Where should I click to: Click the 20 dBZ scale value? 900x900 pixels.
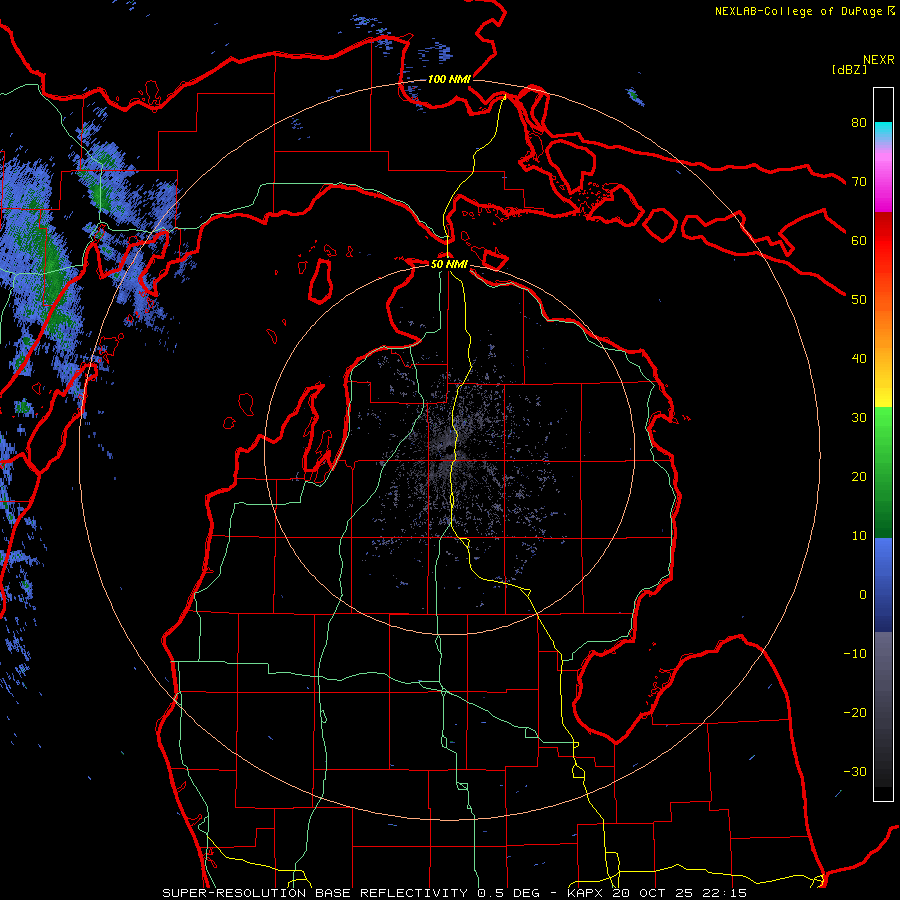859,476
